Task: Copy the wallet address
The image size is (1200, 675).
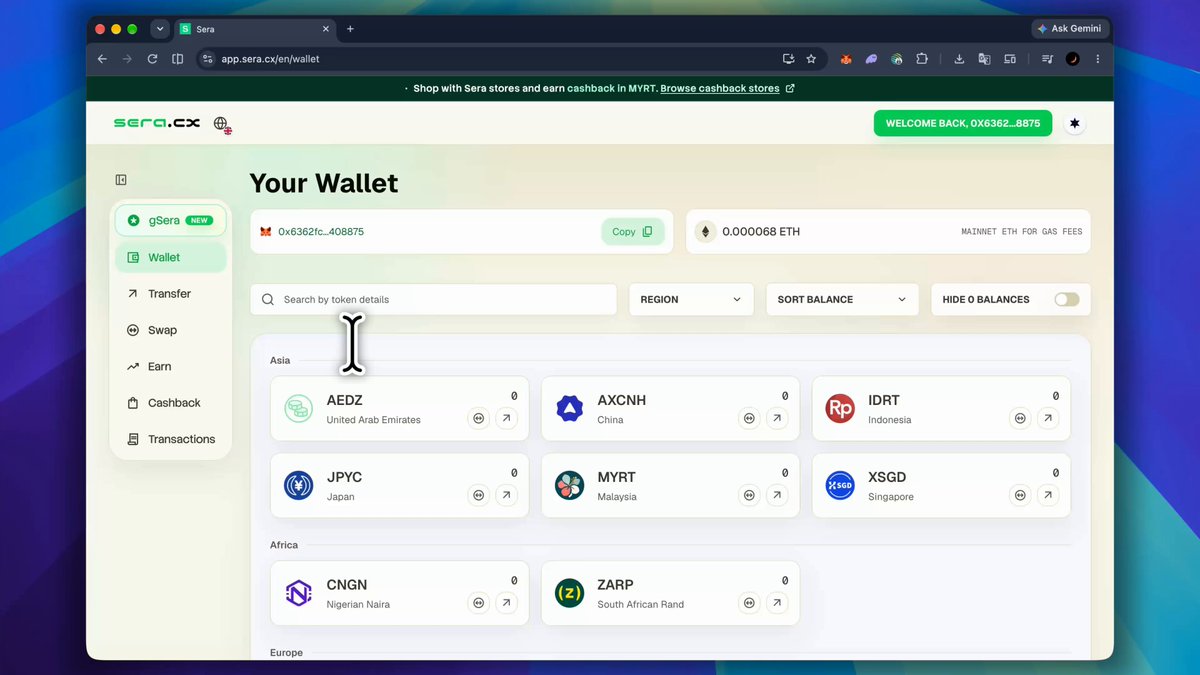Action: pyautogui.click(x=633, y=231)
